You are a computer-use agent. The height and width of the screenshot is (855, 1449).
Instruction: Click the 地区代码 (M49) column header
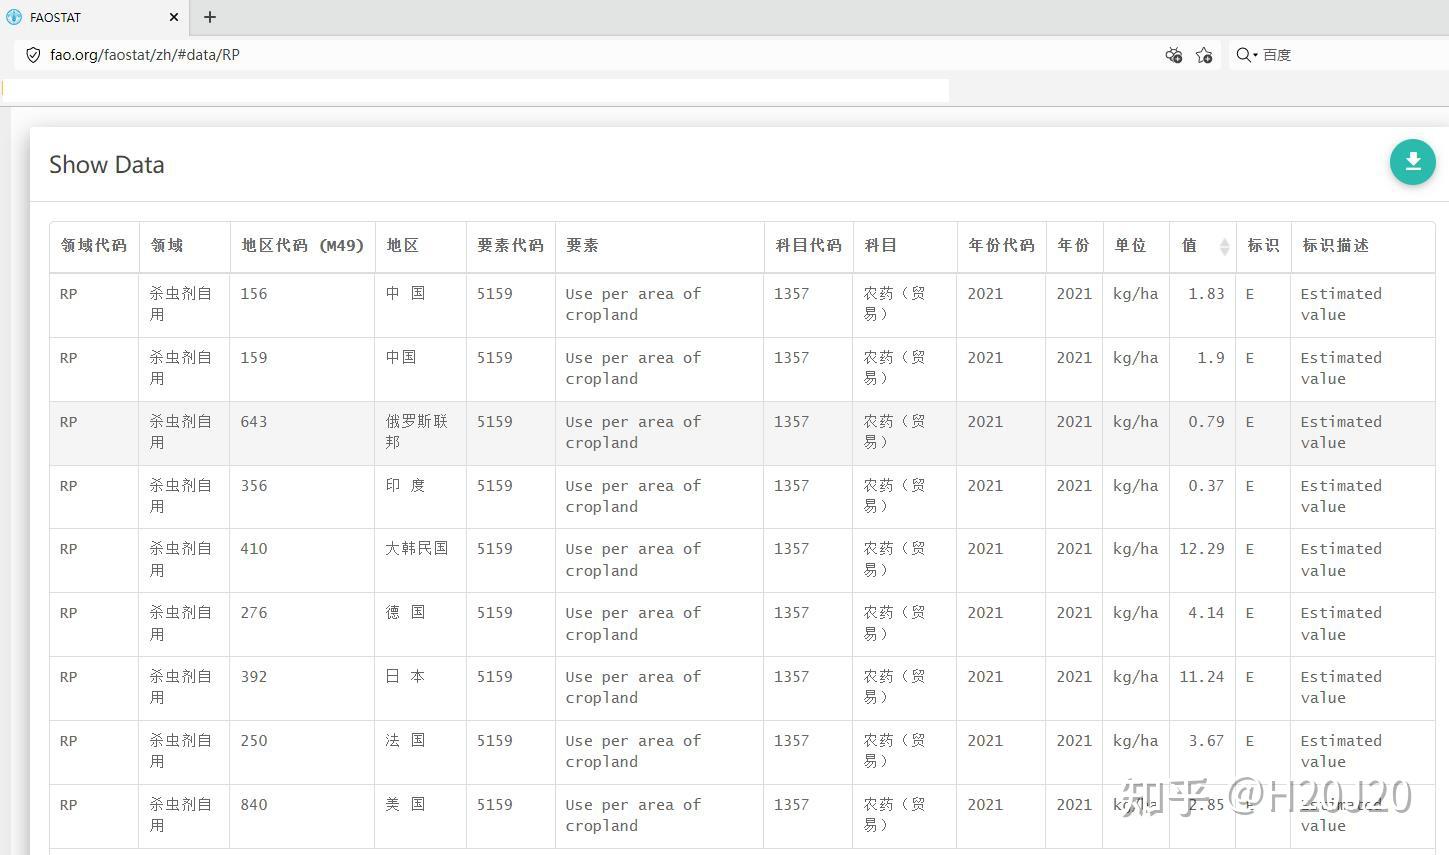(302, 246)
